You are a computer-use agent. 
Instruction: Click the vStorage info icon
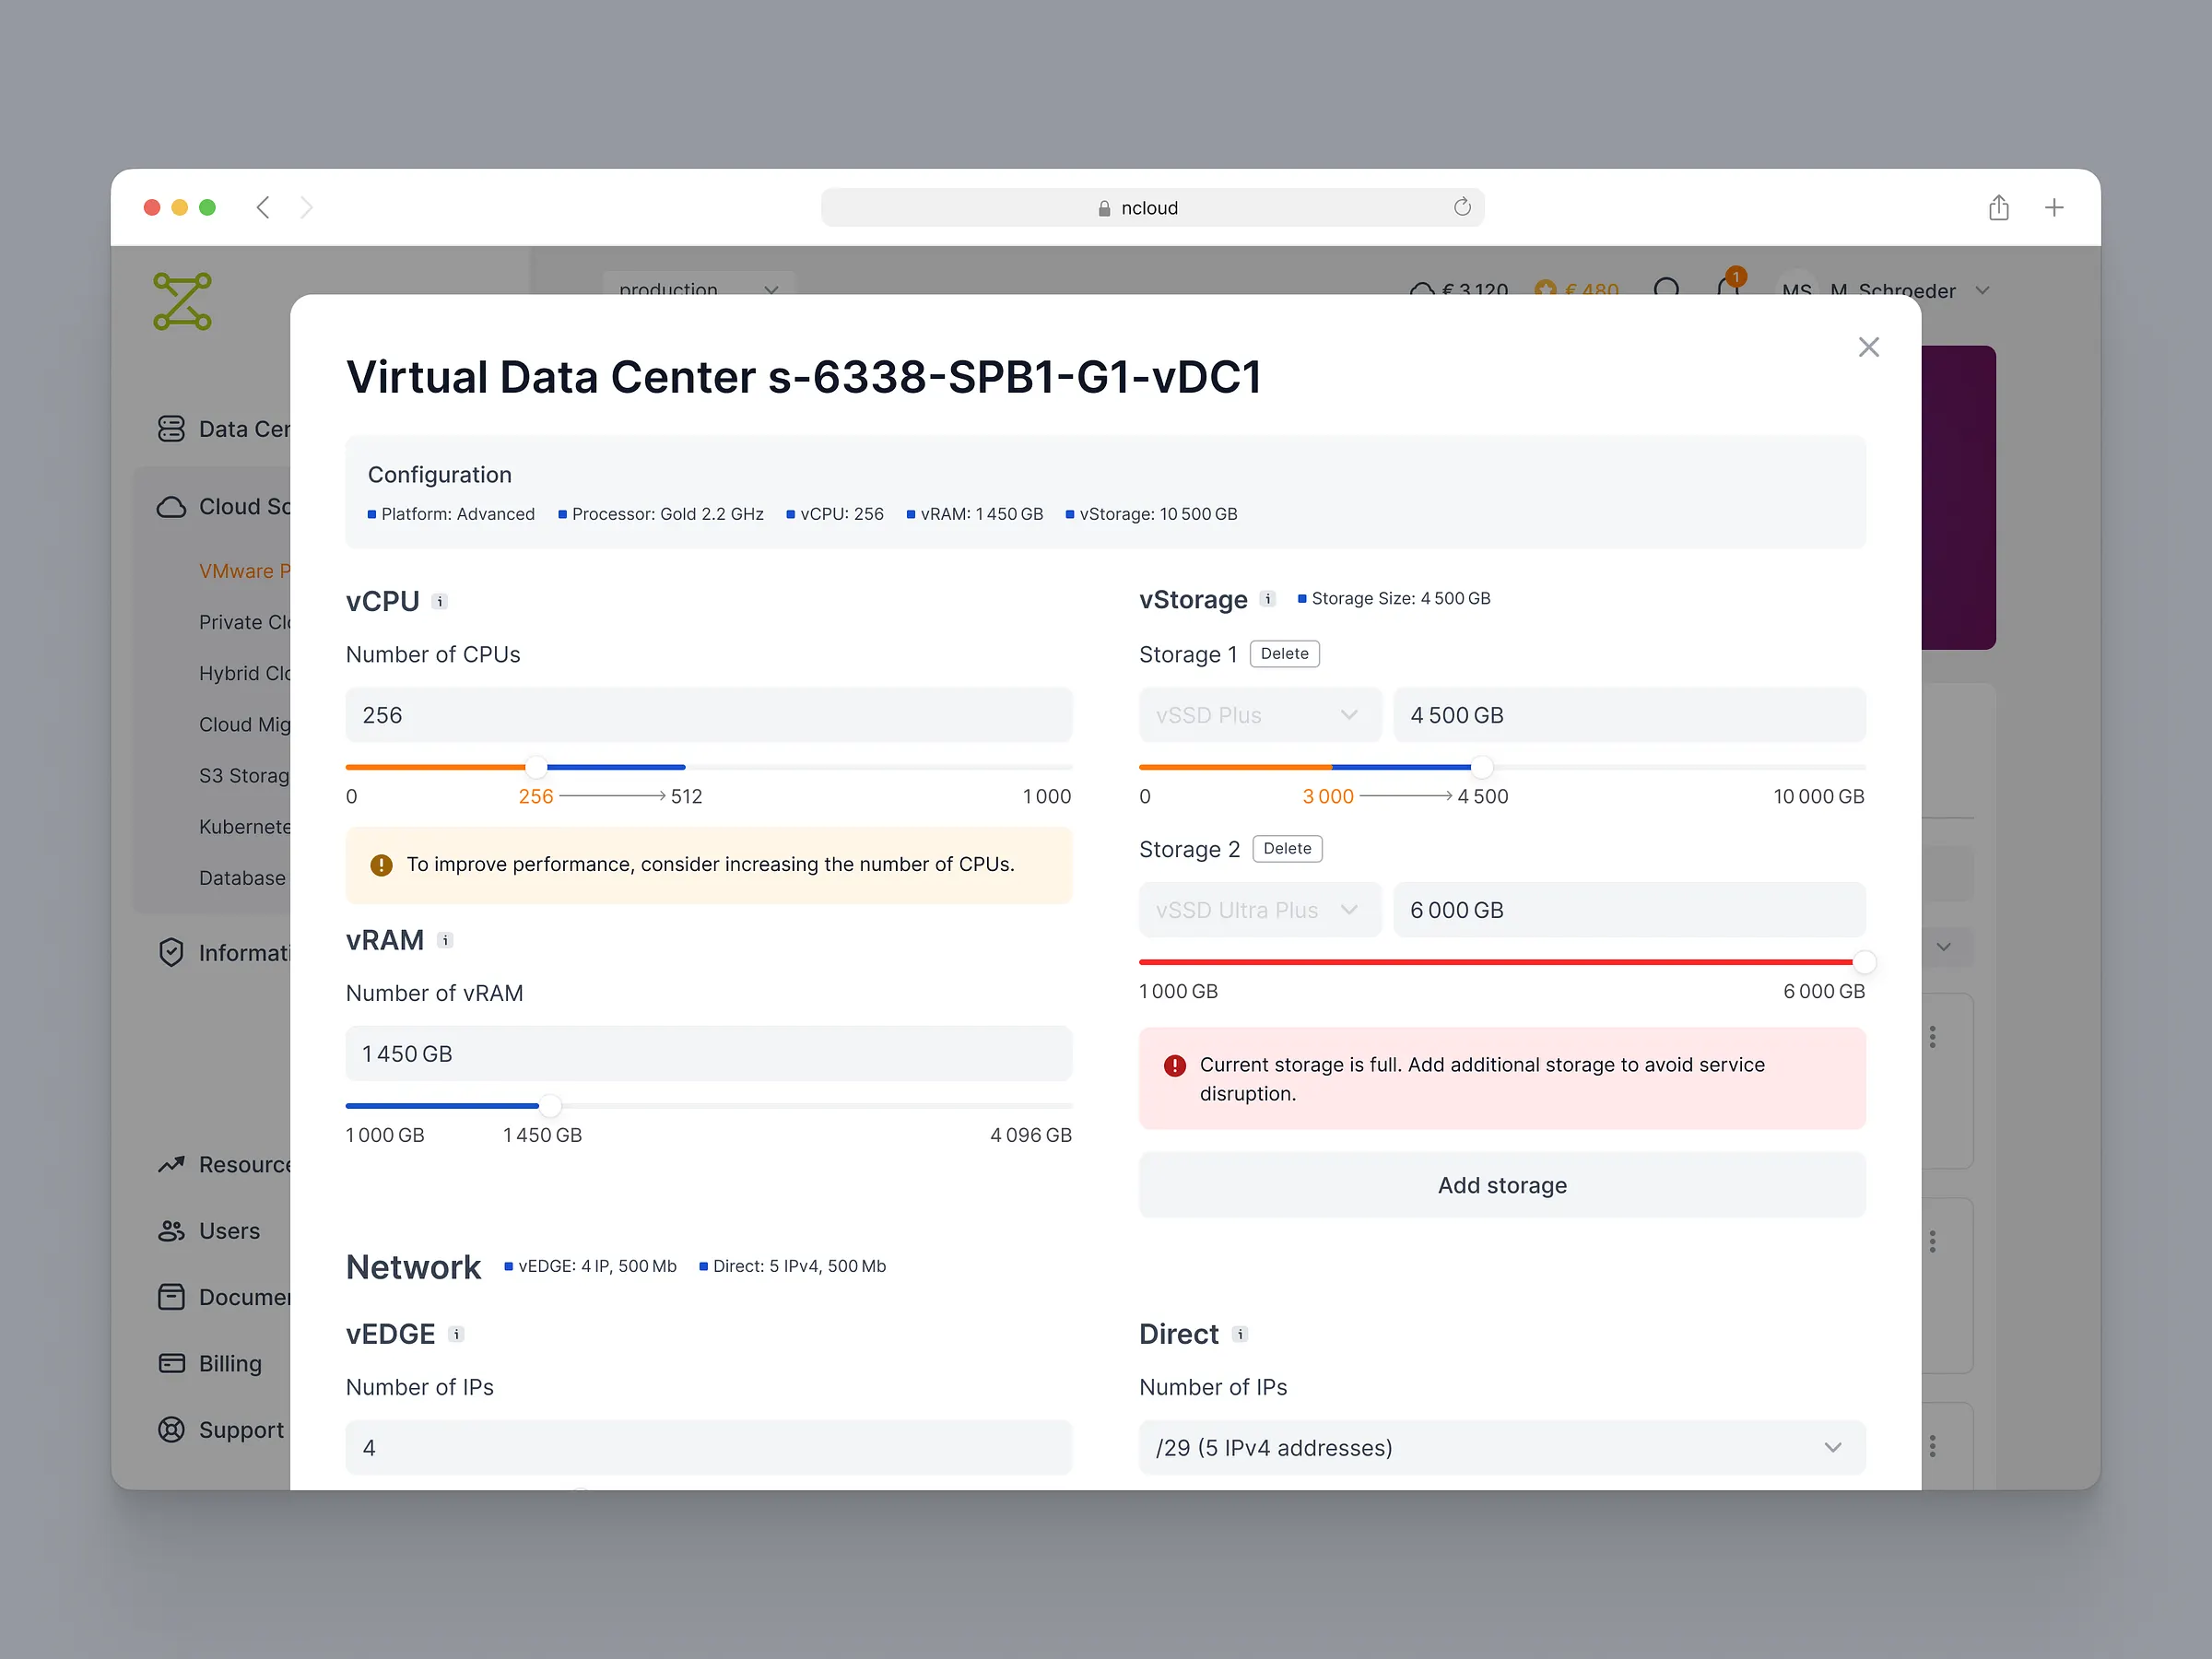(1267, 599)
